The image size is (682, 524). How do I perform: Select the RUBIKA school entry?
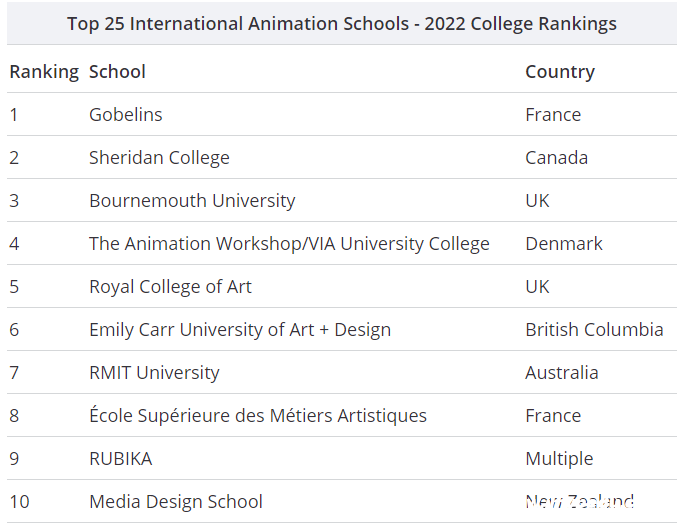[120, 459]
